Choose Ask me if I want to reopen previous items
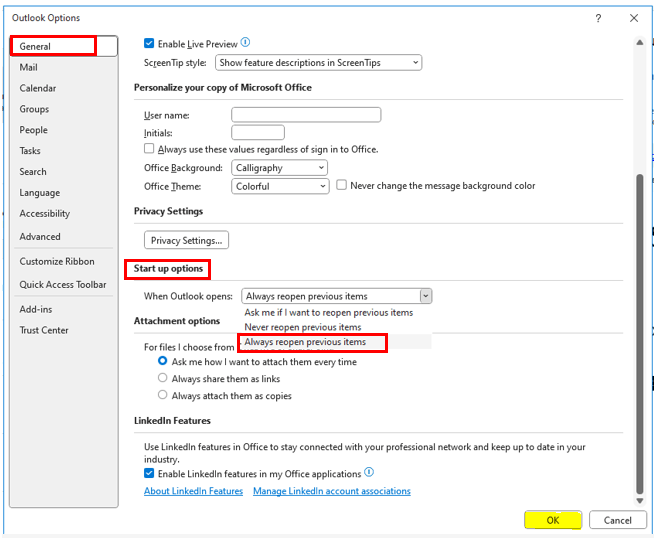 tap(329, 312)
